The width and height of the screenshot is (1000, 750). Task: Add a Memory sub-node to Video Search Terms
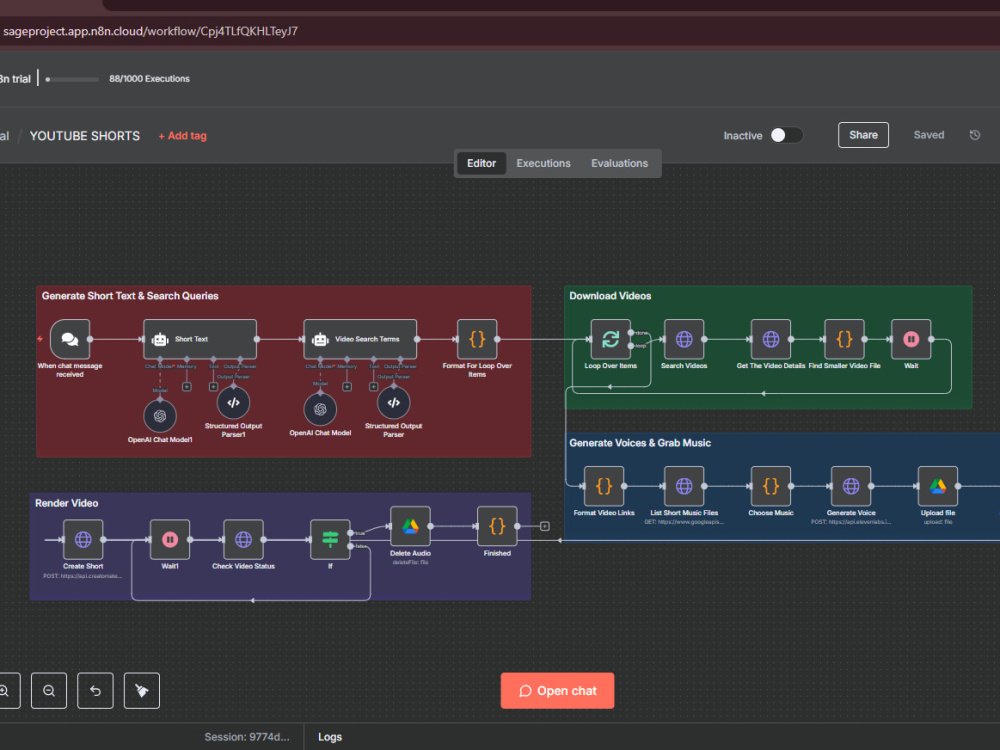pos(347,386)
